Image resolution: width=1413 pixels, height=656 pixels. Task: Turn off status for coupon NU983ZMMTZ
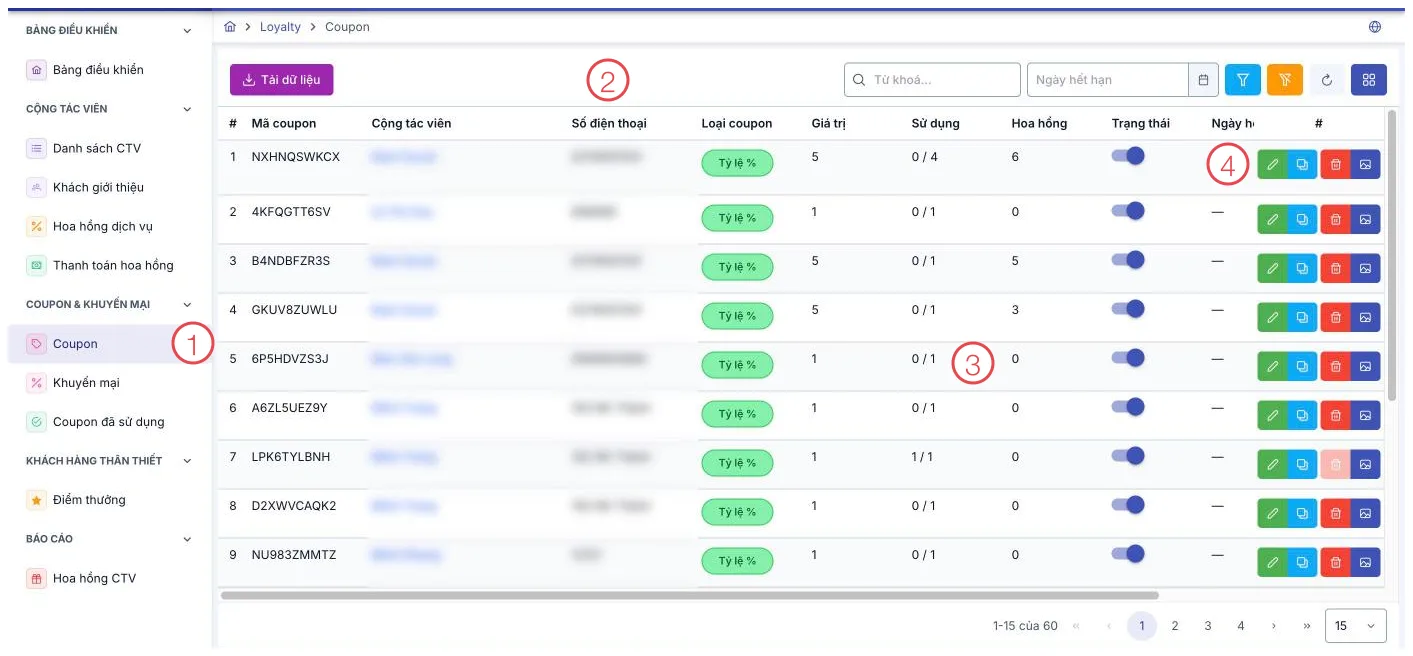[x=1128, y=554]
